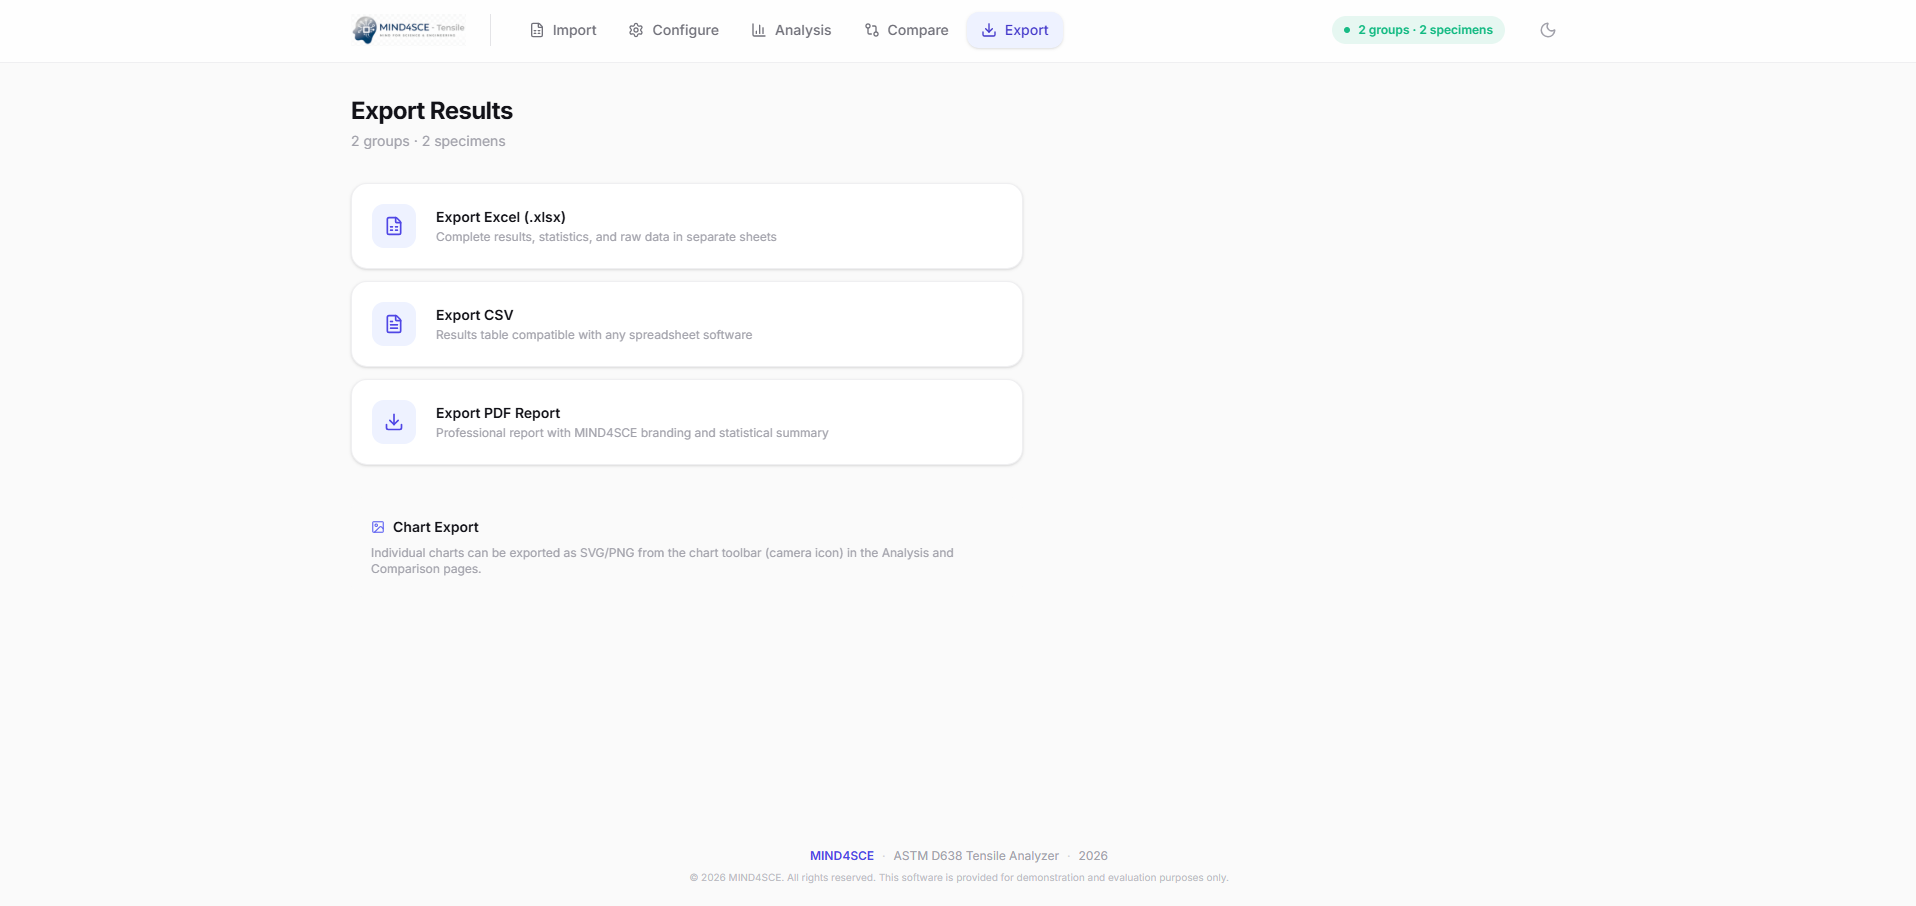
Task: Click the '2 groups · 2 specimens' badge
Action: [x=1417, y=30]
